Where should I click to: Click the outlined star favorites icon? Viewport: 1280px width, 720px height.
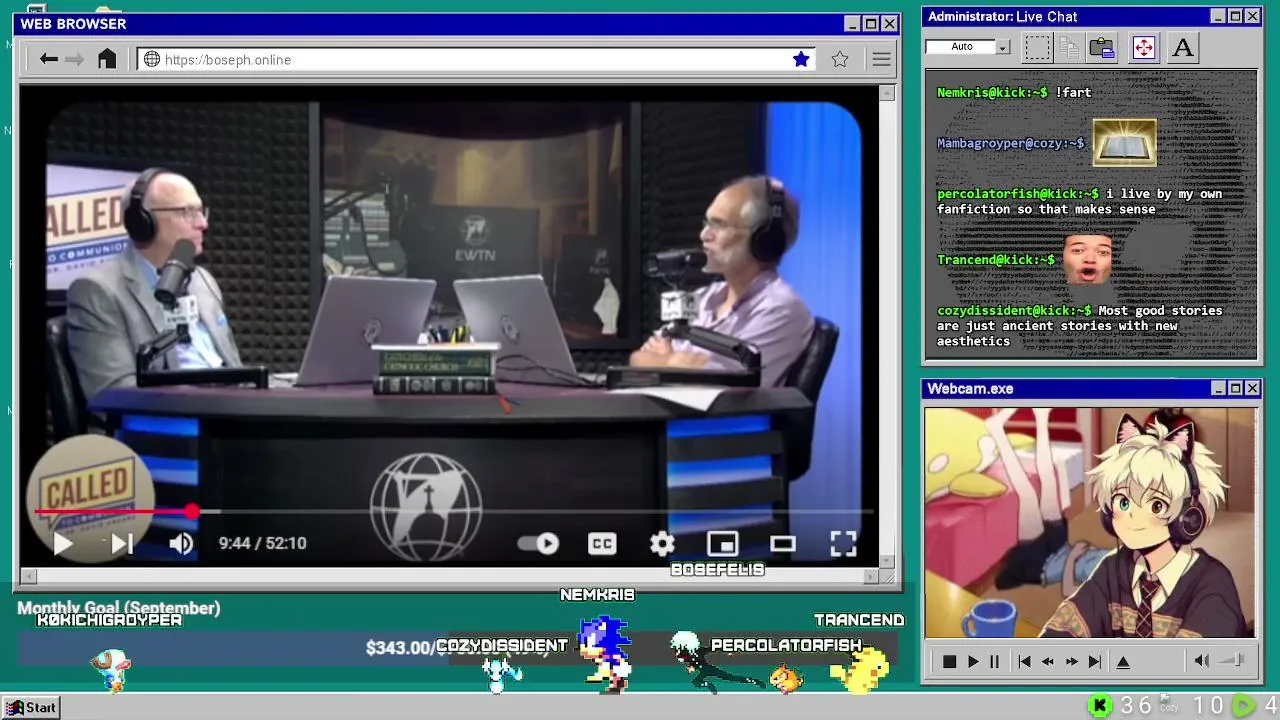click(840, 59)
